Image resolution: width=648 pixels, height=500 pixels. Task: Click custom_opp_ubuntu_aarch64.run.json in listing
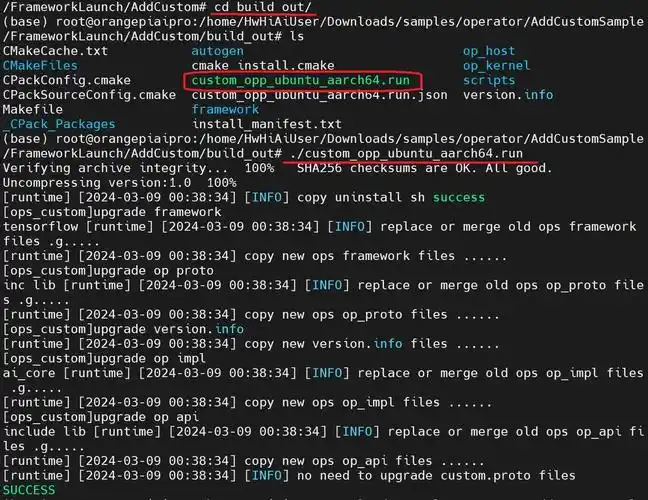coord(319,95)
